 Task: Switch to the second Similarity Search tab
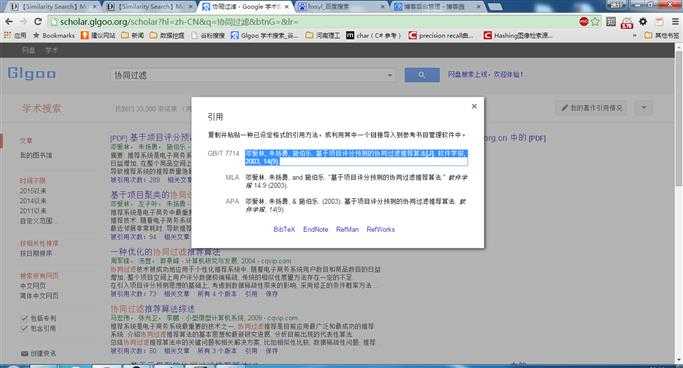click(149, 7)
